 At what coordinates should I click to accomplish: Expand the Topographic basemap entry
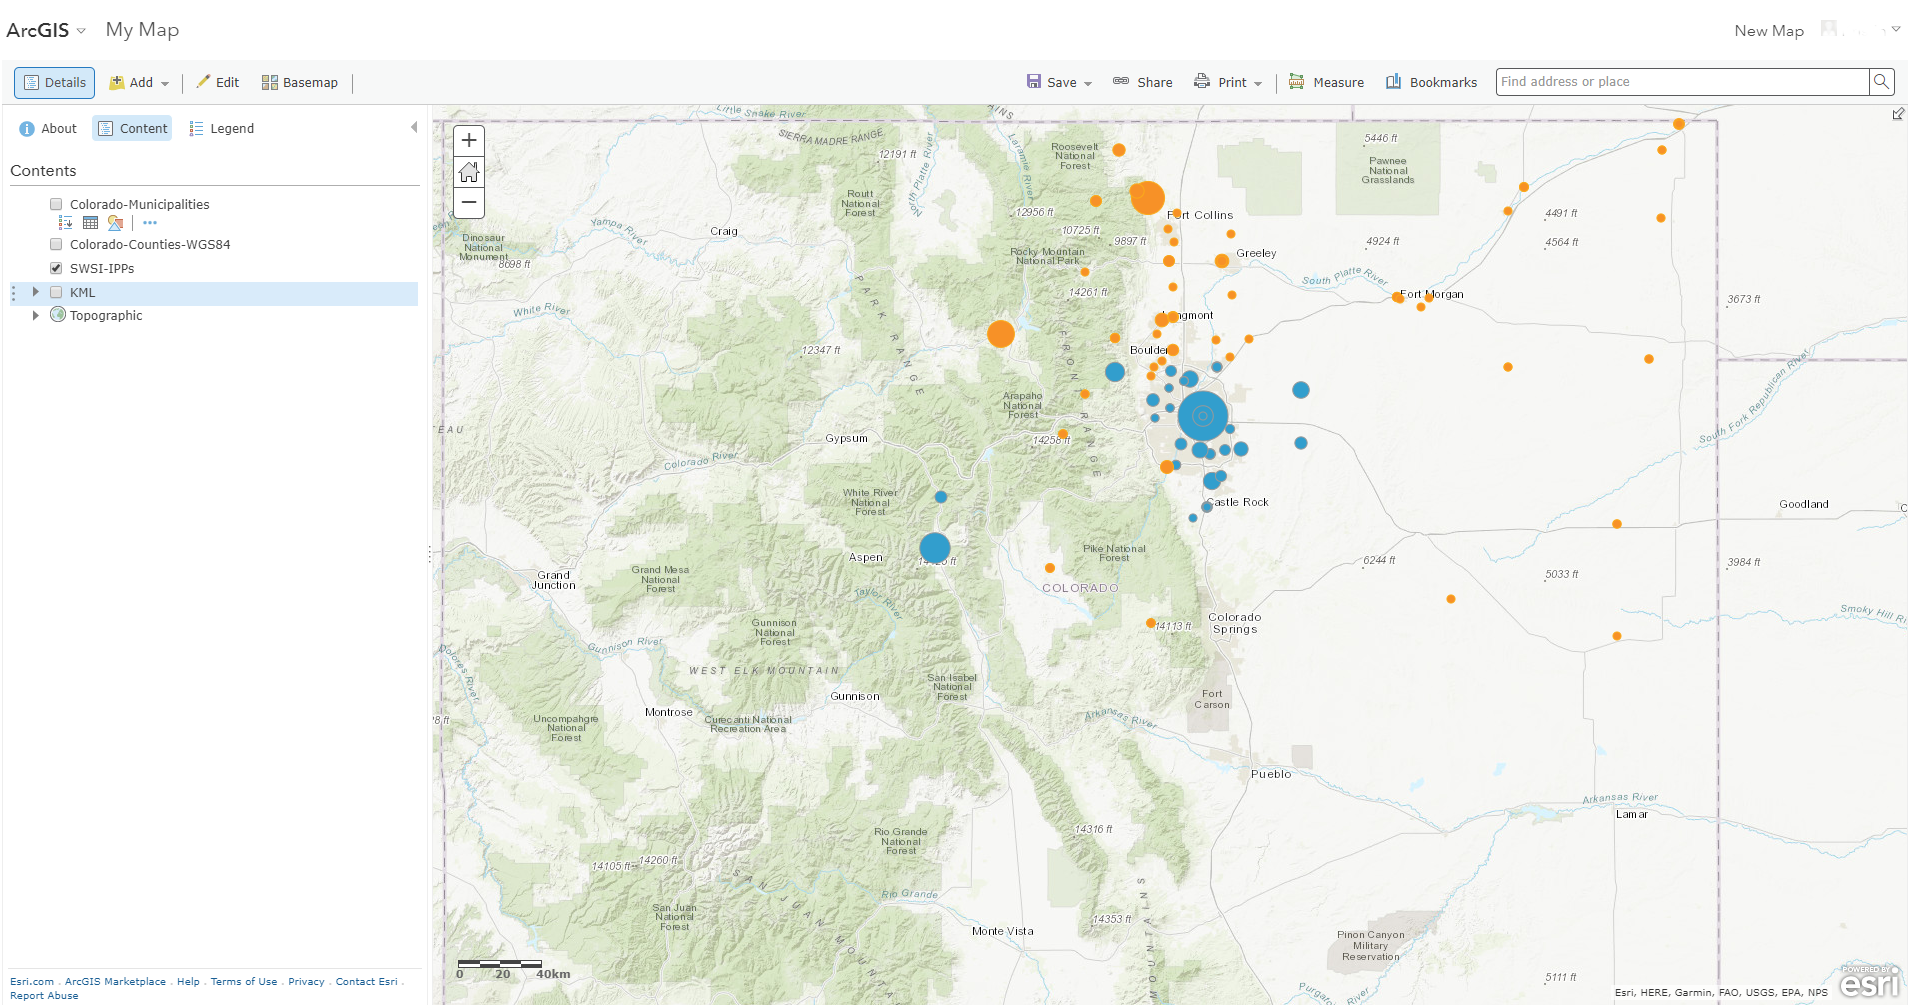click(x=36, y=315)
